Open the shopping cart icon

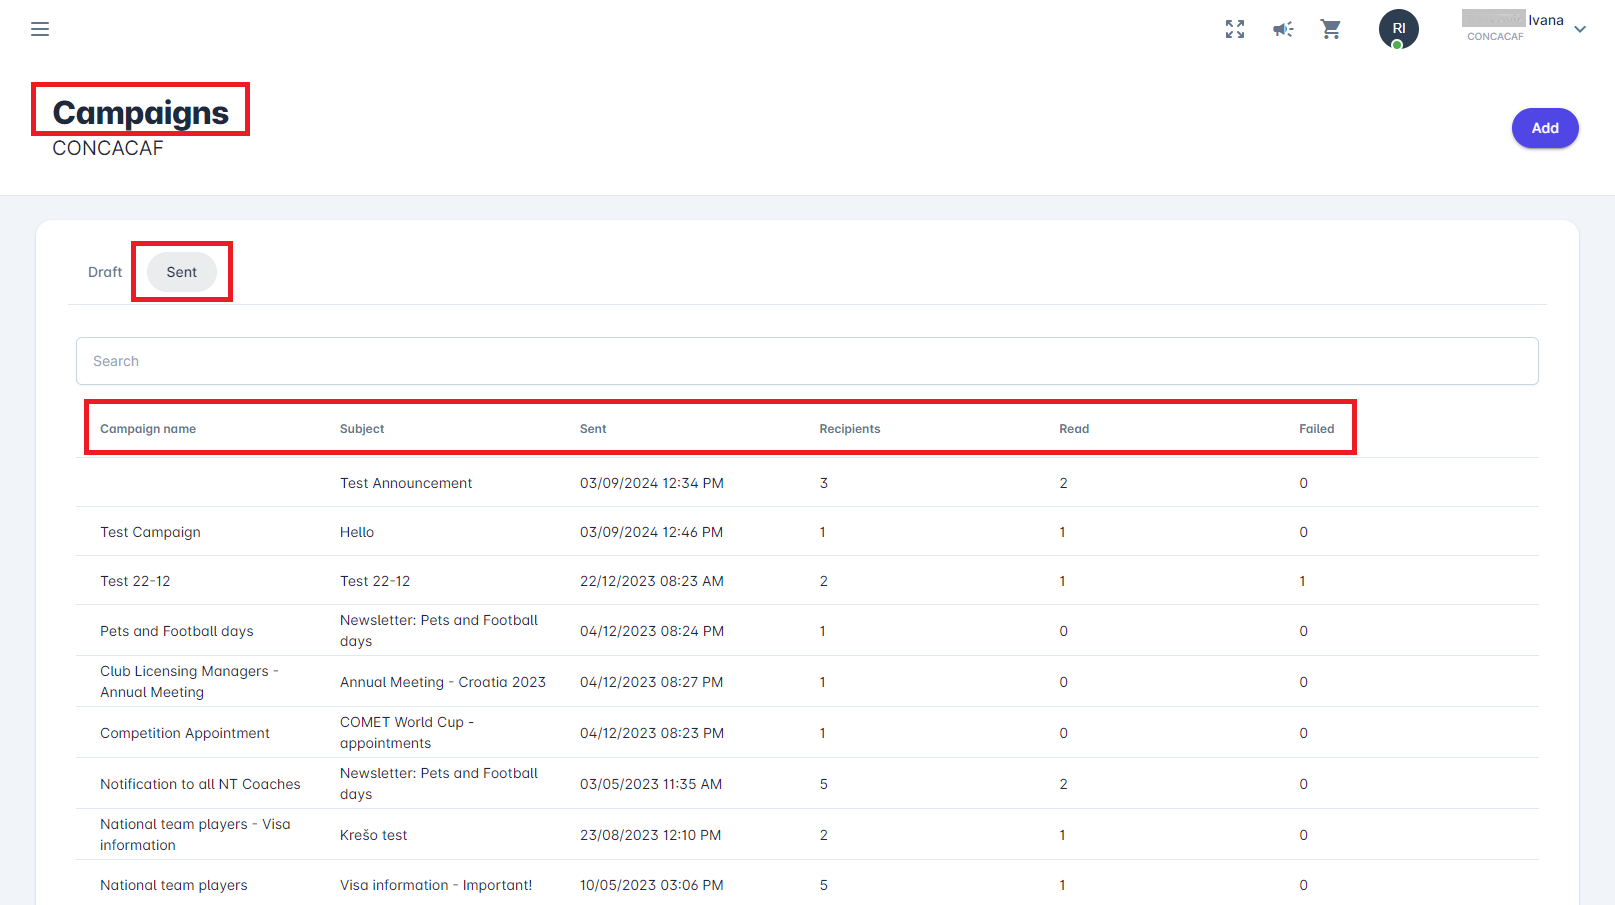pos(1331,29)
